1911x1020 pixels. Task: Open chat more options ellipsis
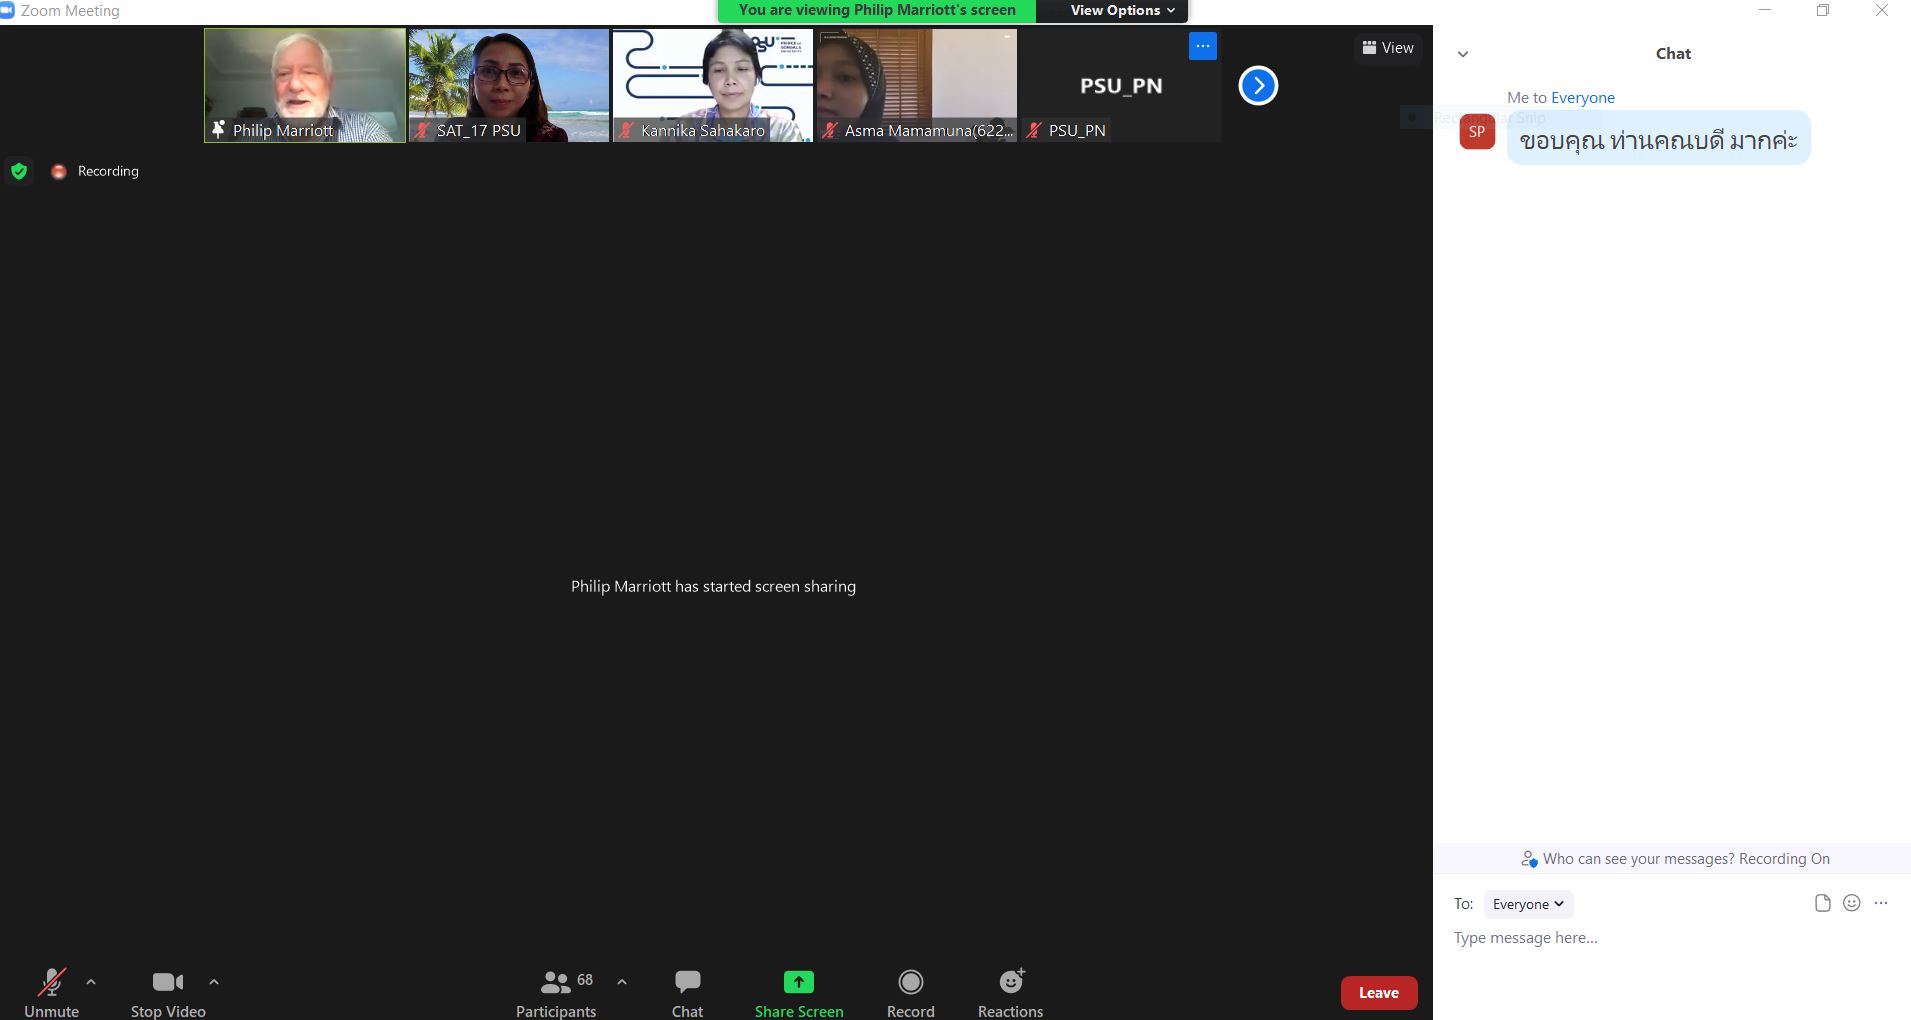(x=1881, y=903)
